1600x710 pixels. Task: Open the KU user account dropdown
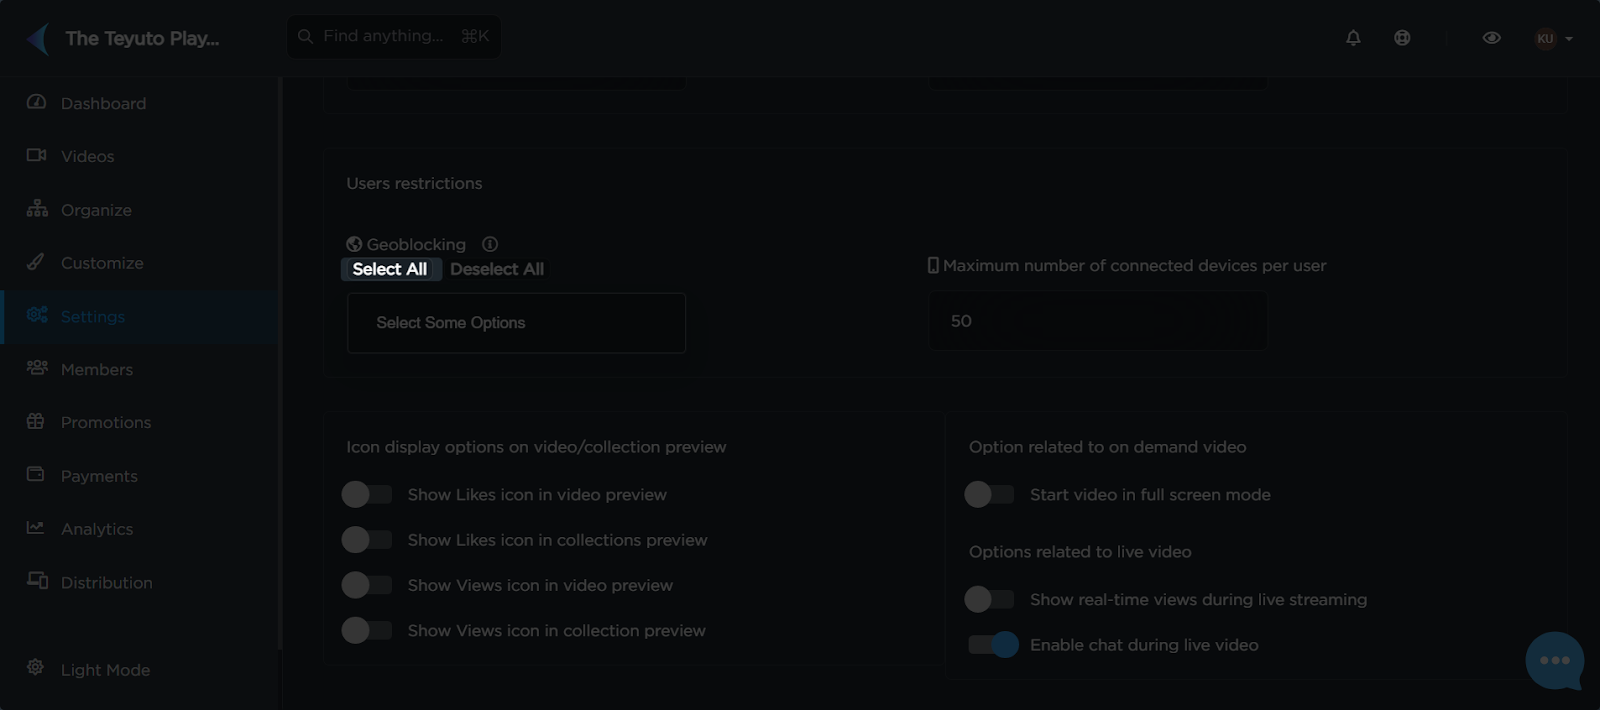tap(1554, 39)
